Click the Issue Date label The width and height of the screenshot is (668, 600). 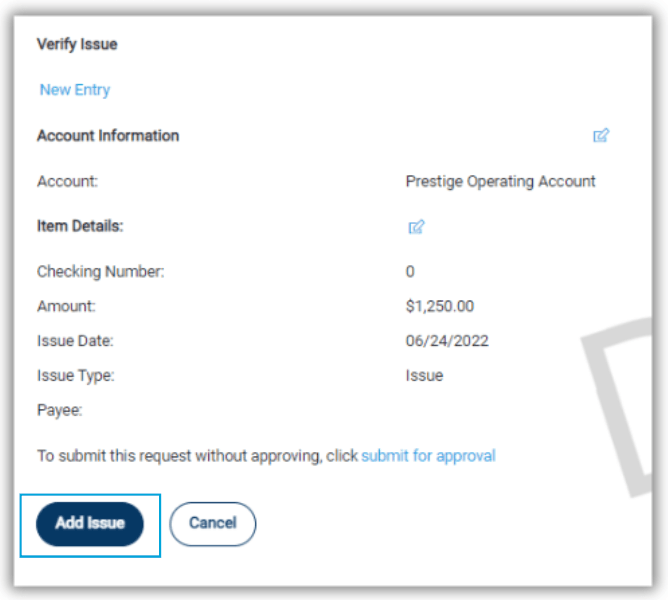pos(75,341)
